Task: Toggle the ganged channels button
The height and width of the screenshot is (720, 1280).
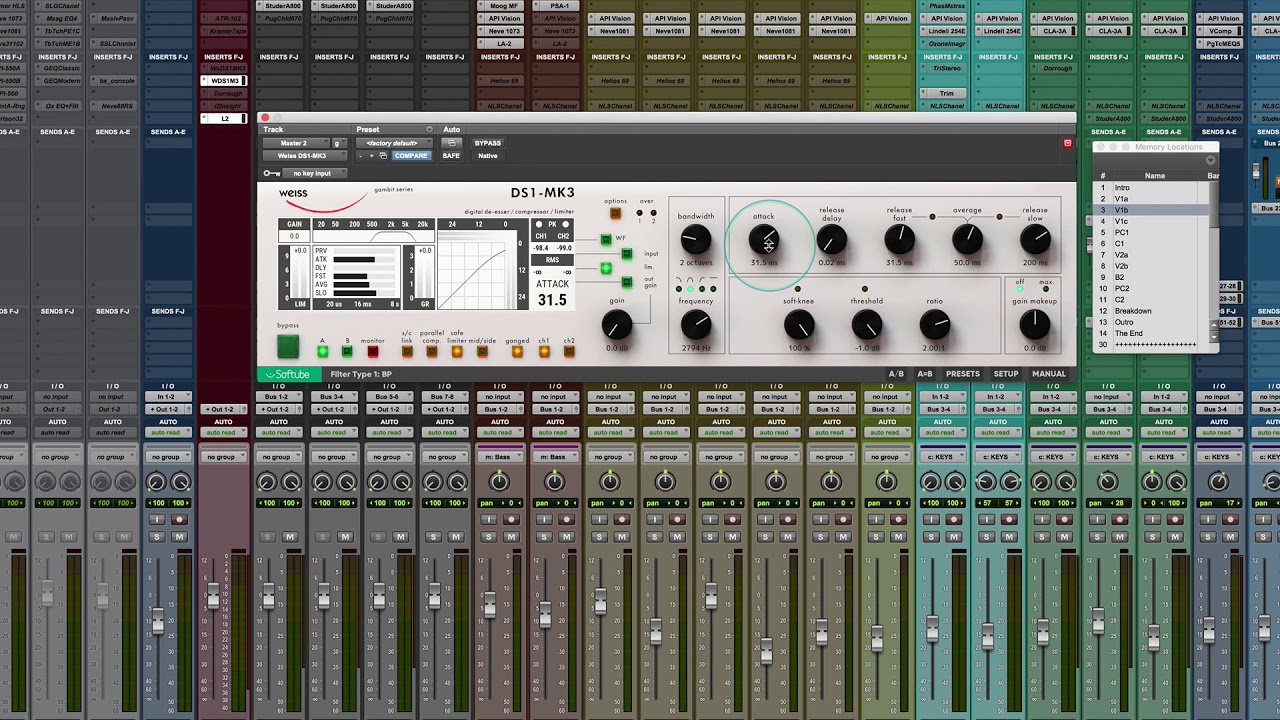Action: [517, 352]
